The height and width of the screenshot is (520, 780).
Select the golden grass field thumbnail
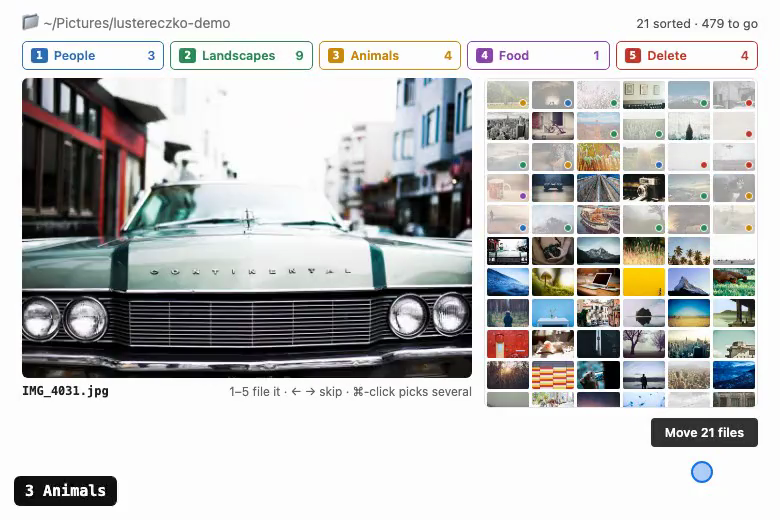coord(644,251)
